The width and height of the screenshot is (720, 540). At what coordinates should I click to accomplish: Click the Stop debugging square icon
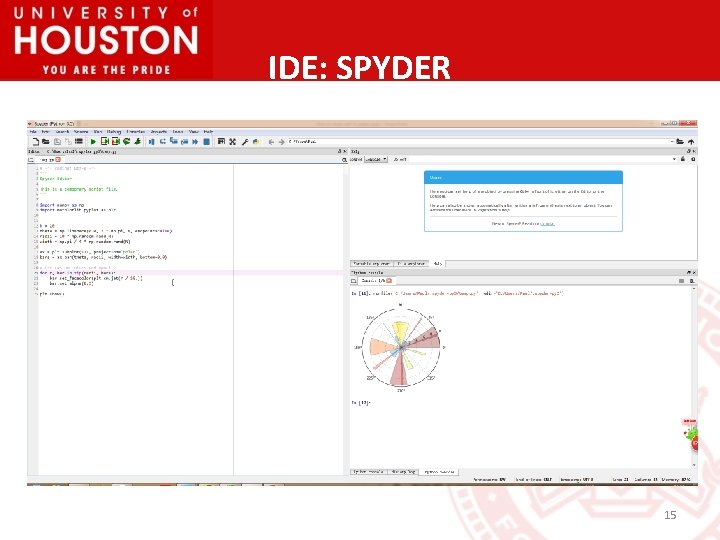pyautogui.click(x=207, y=142)
